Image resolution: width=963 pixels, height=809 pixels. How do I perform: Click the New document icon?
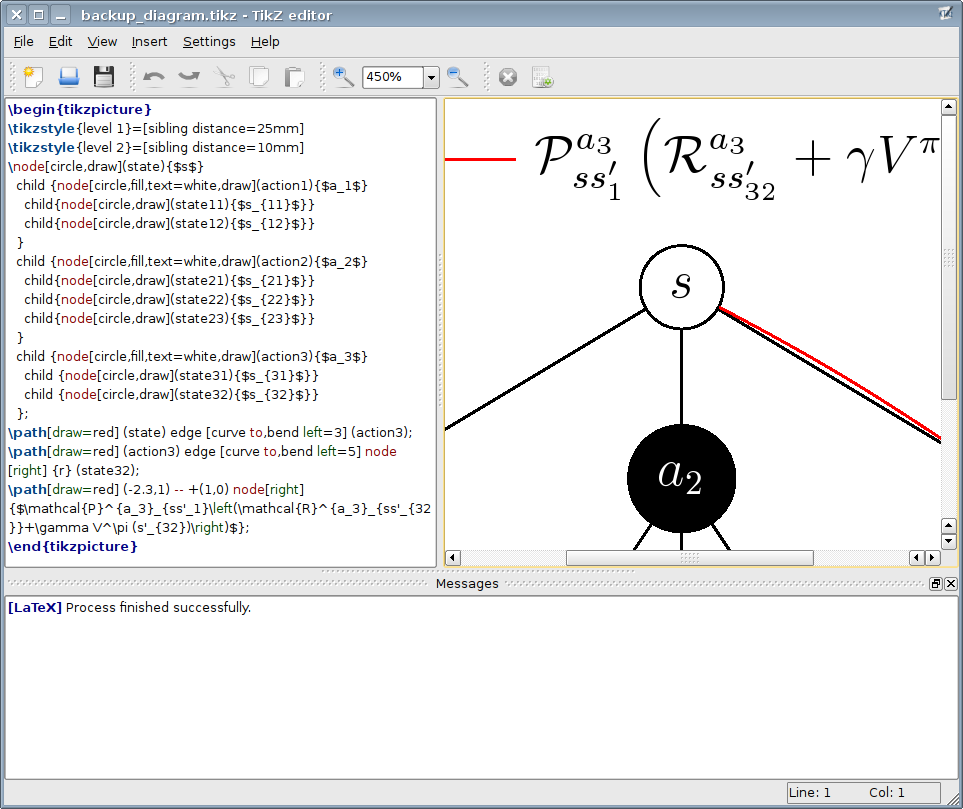coord(33,77)
